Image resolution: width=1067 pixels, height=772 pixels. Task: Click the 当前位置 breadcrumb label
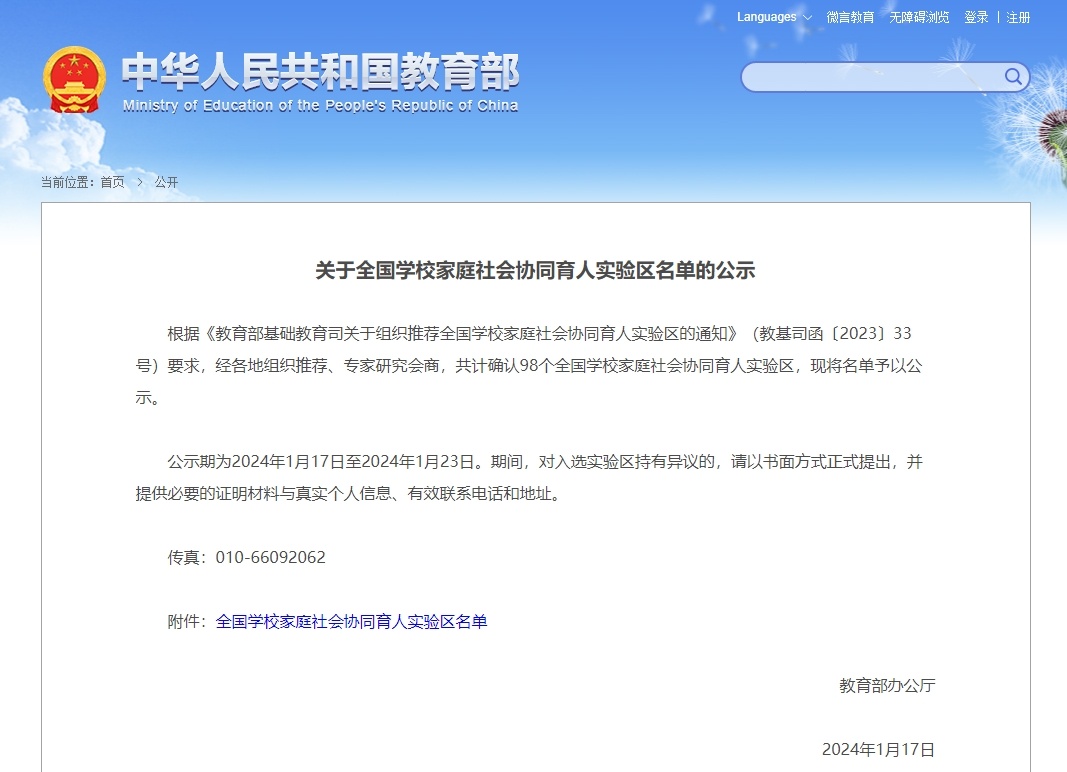(x=68, y=182)
